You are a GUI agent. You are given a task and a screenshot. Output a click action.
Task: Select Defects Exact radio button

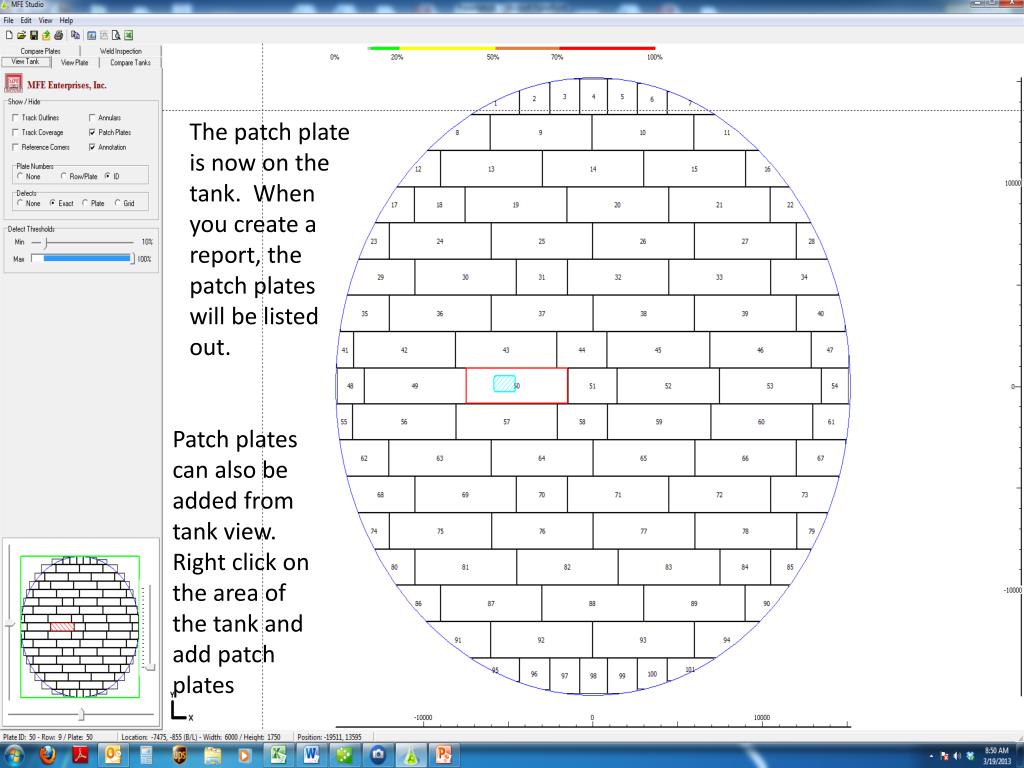click(54, 203)
